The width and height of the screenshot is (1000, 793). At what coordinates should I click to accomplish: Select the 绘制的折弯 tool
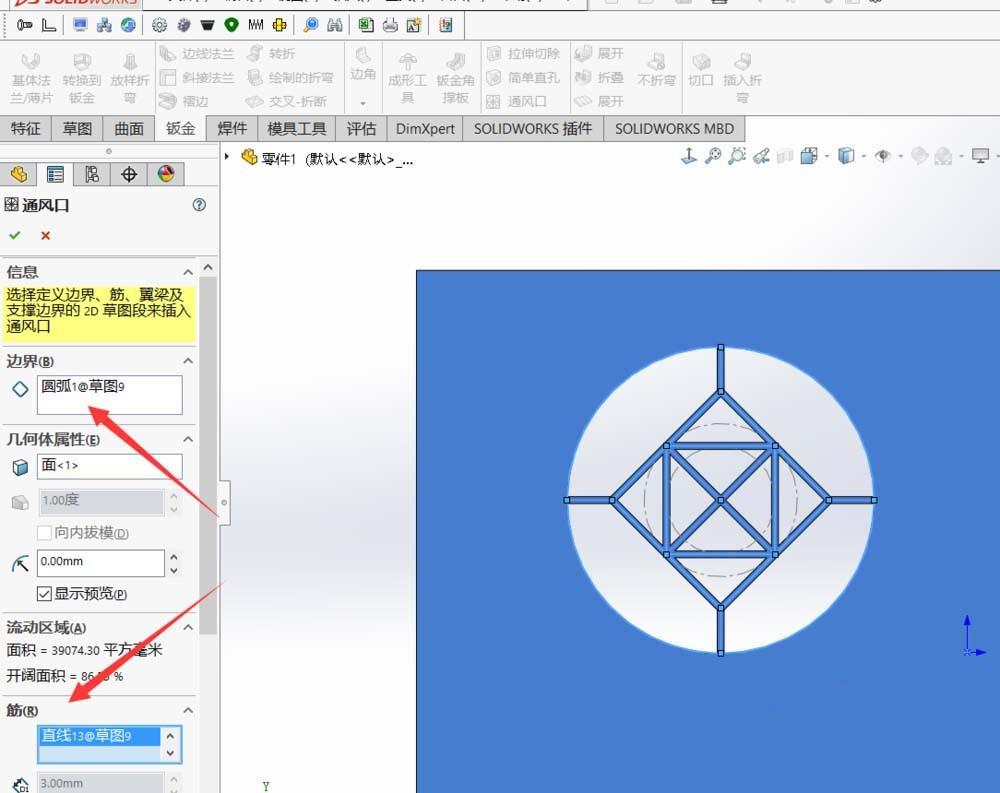(x=293, y=78)
